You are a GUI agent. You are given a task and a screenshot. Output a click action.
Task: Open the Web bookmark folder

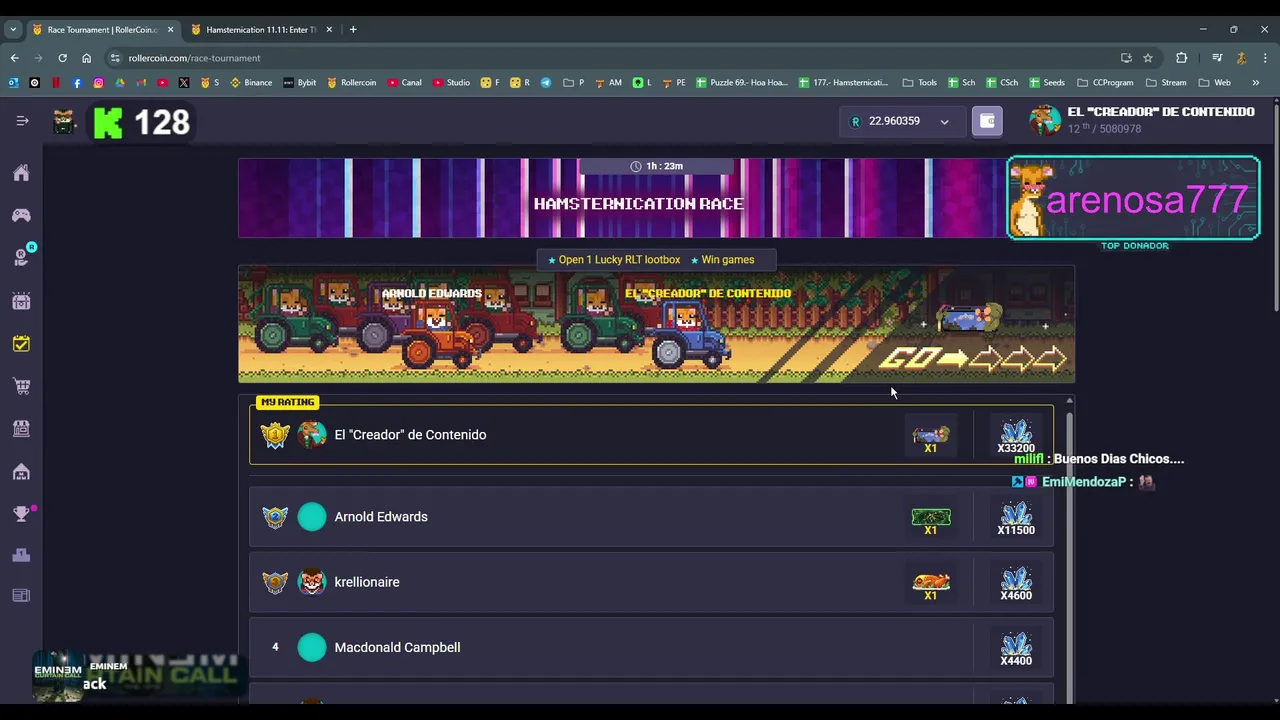1215,83
